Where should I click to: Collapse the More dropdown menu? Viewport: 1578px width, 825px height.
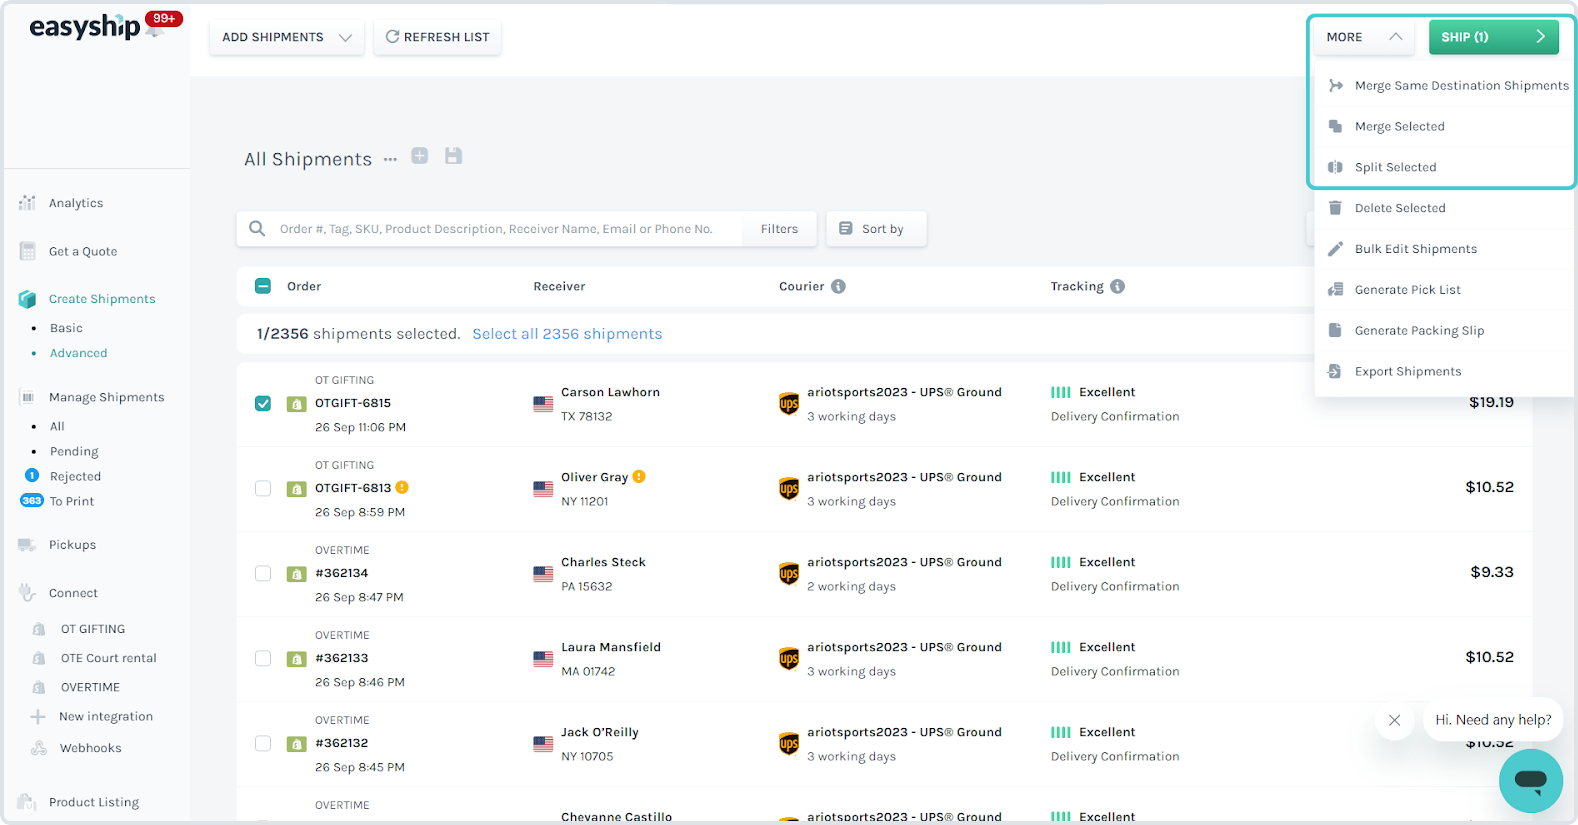(x=1365, y=37)
